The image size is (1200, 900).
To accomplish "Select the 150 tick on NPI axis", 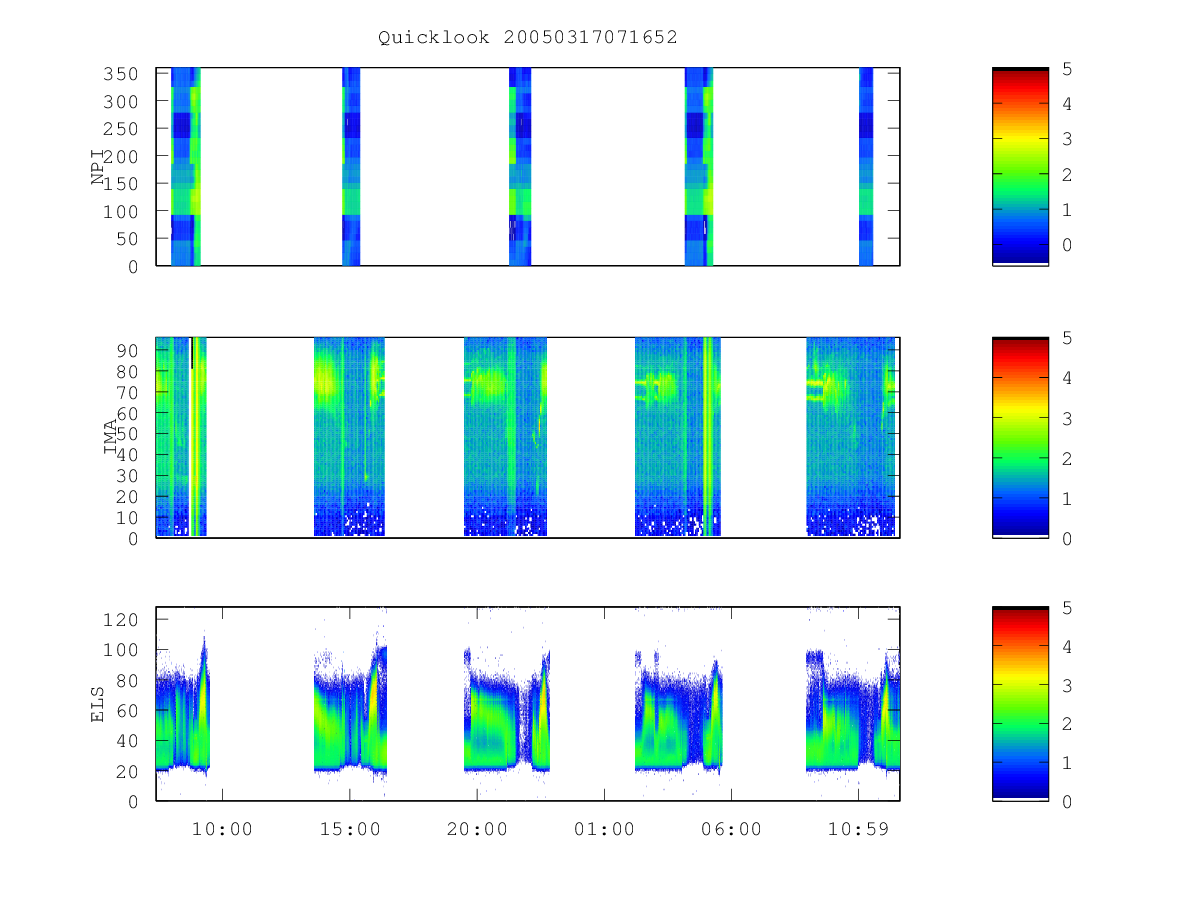I will pos(123,184).
